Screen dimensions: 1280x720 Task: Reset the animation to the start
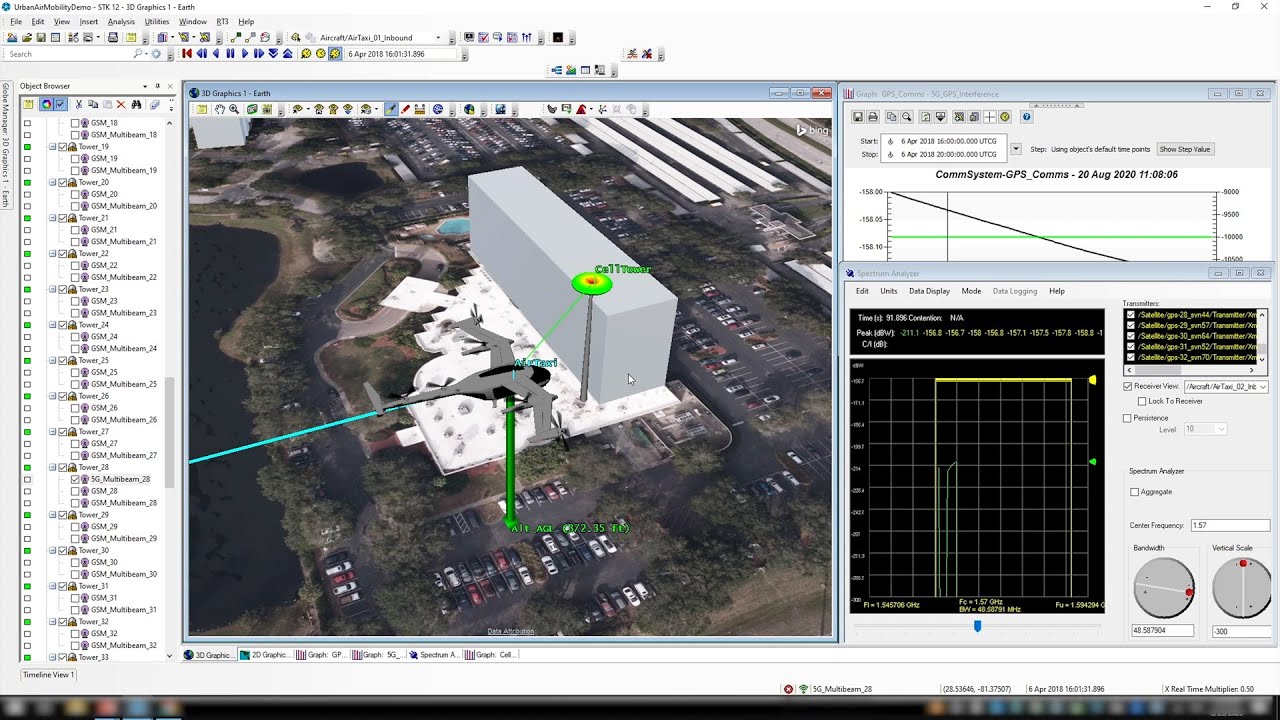(x=188, y=53)
